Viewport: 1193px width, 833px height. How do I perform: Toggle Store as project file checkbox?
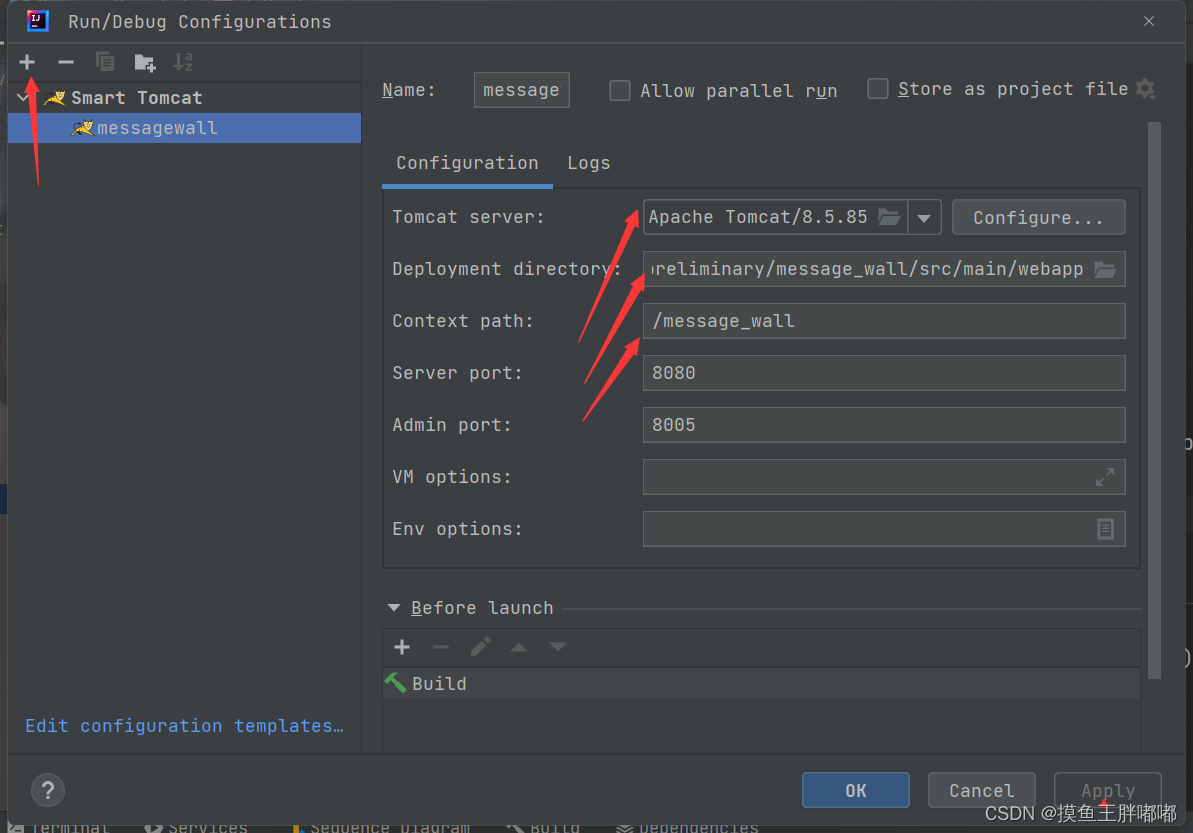coord(878,89)
